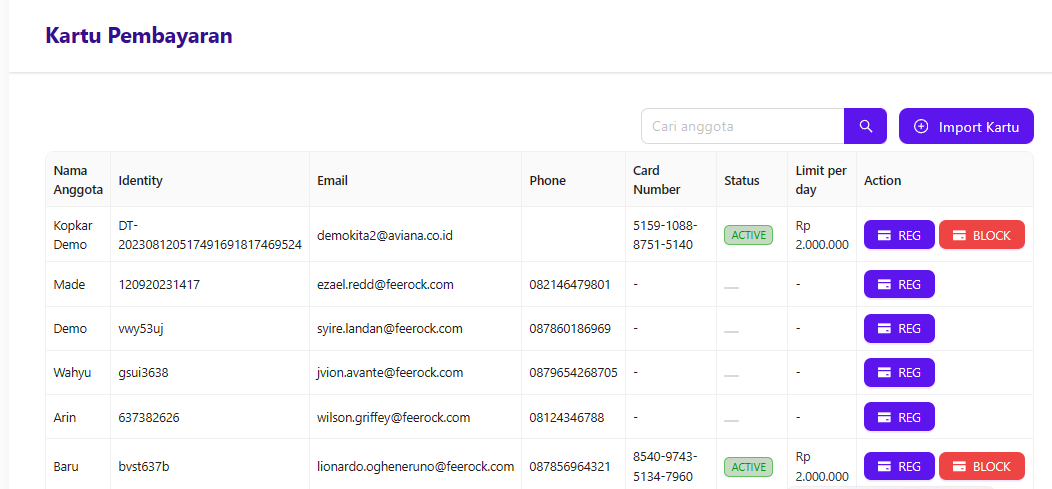This screenshot has height=489, width=1052.
Task: Click email demokita2@aviana.co.id
Action: (385, 235)
